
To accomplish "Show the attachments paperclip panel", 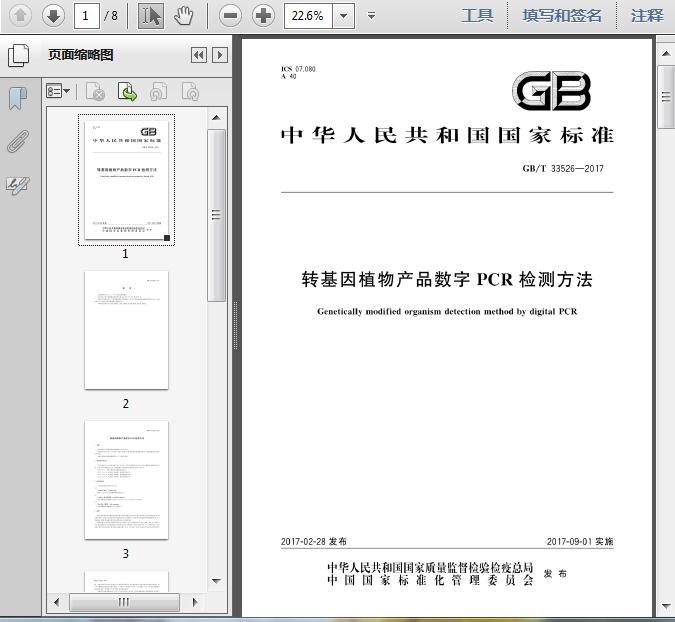I will tap(18, 141).
